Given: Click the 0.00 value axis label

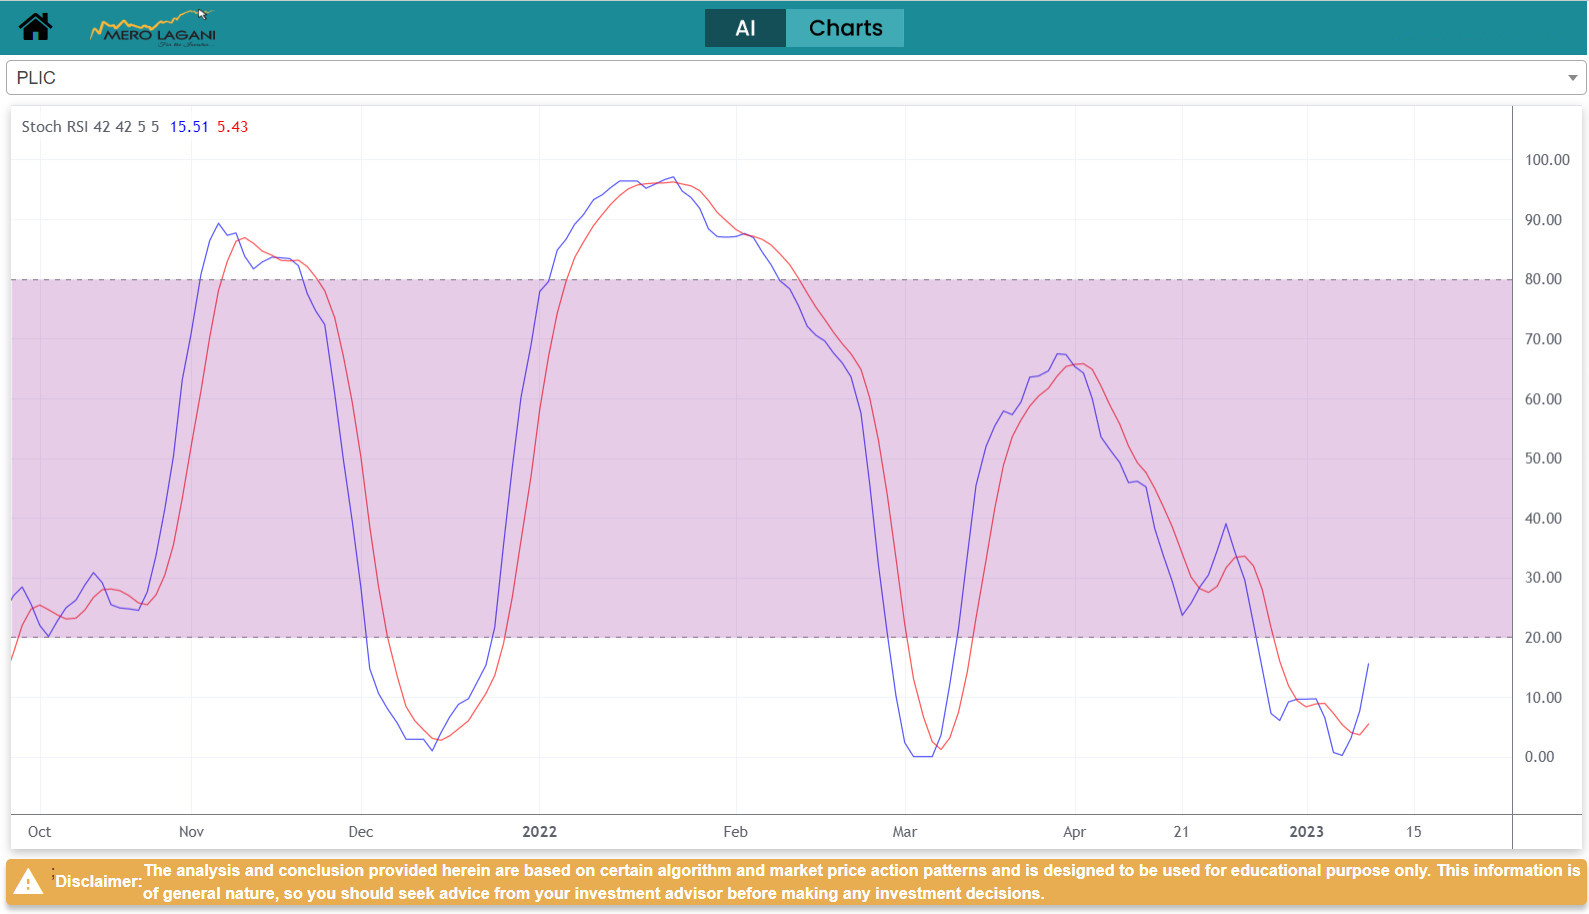Looking at the screenshot, I should (x=1539, y=757).
